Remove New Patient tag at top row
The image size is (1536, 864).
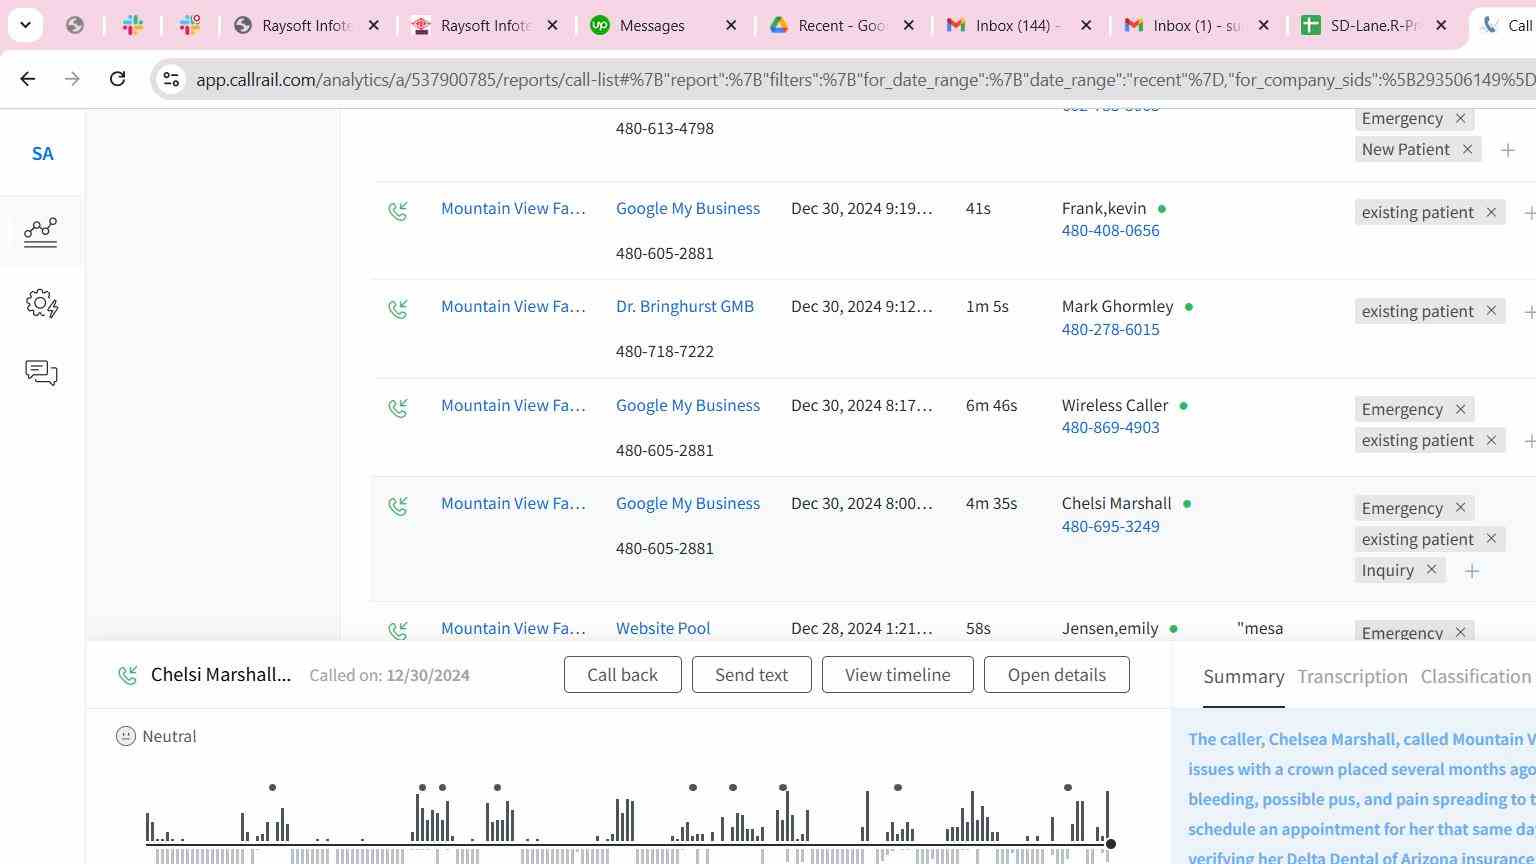1467,149
